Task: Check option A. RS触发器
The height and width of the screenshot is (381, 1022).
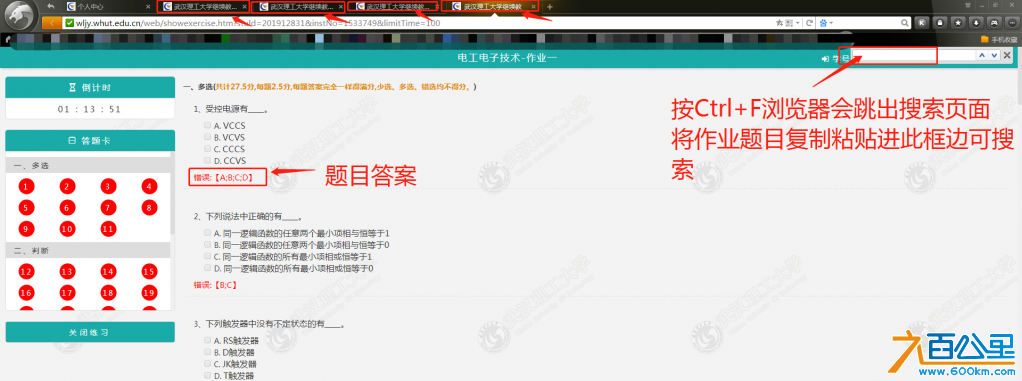Action: pyautogui.click(x=207, y=340)
